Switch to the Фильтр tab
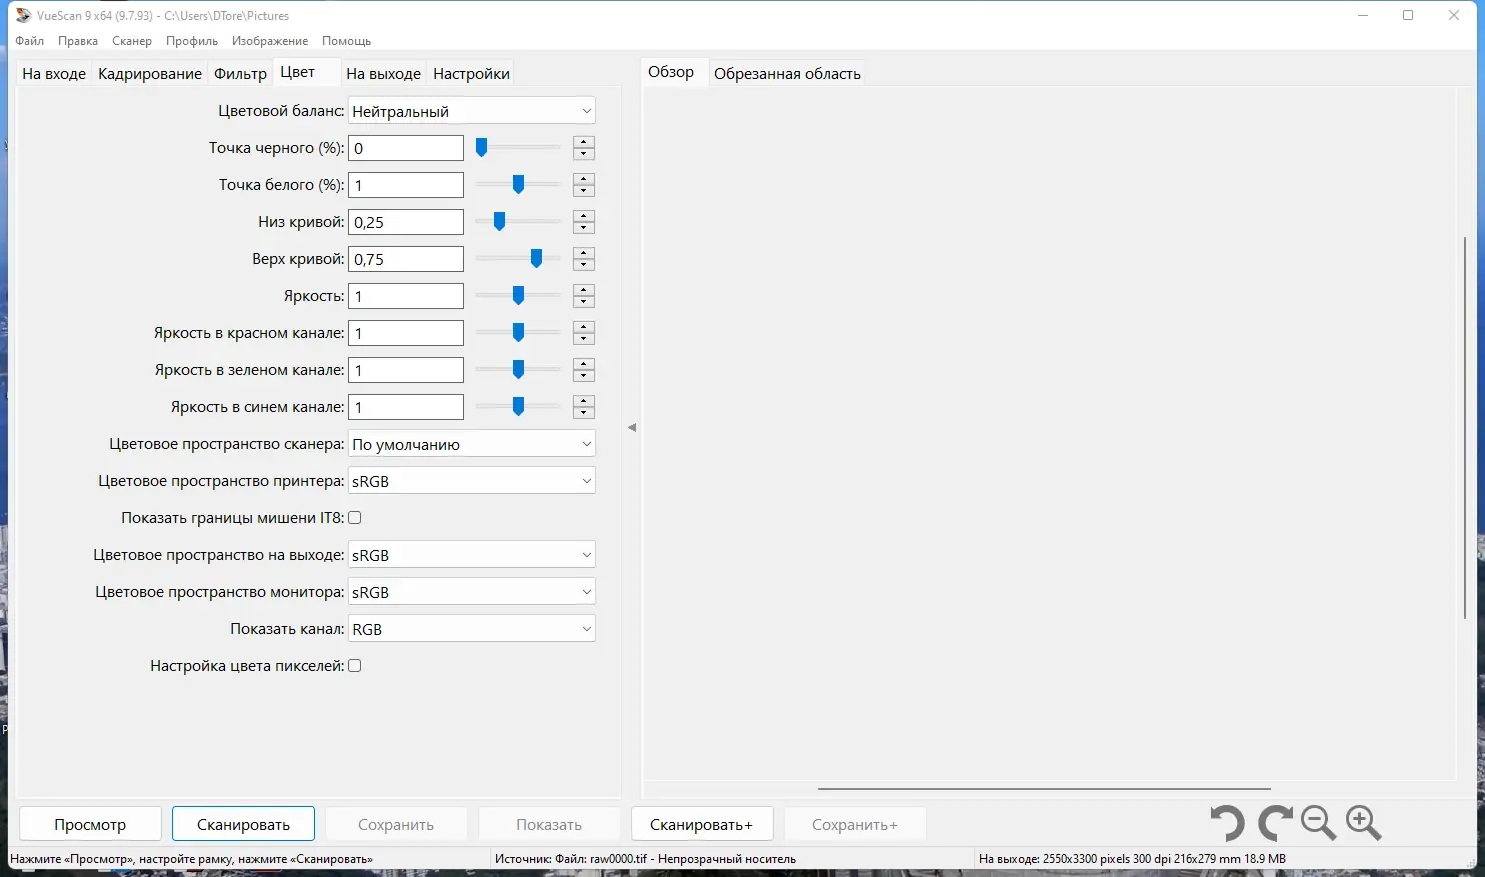 pyautogui.click(x=241, y=74)
